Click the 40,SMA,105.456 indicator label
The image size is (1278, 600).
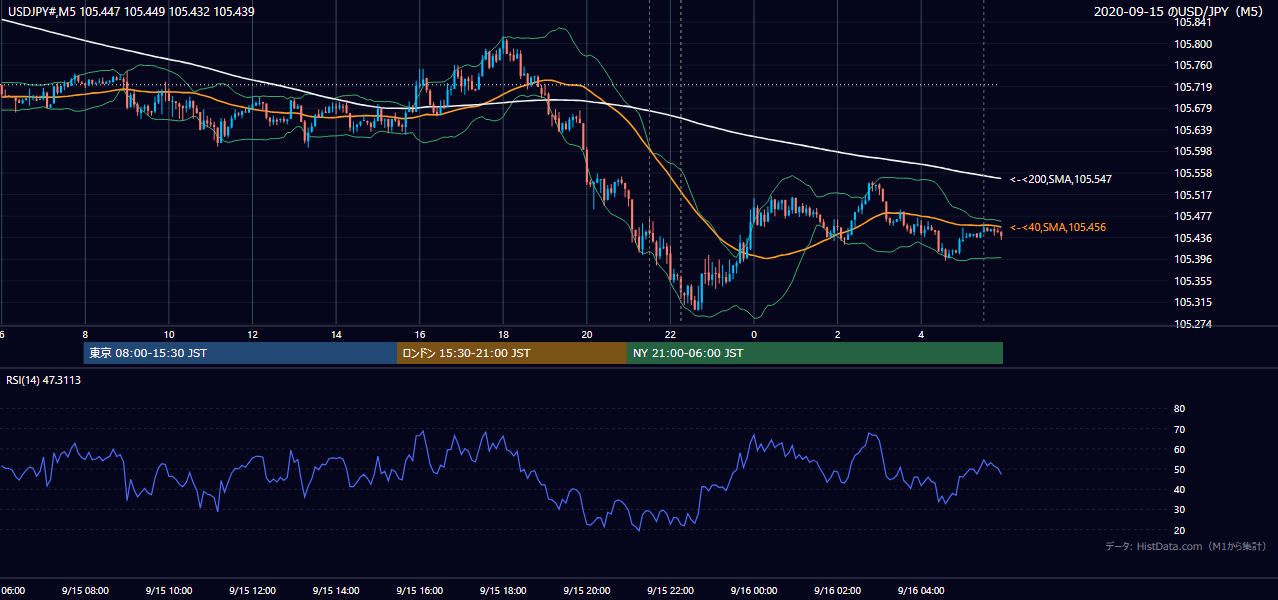[1057, 227]
